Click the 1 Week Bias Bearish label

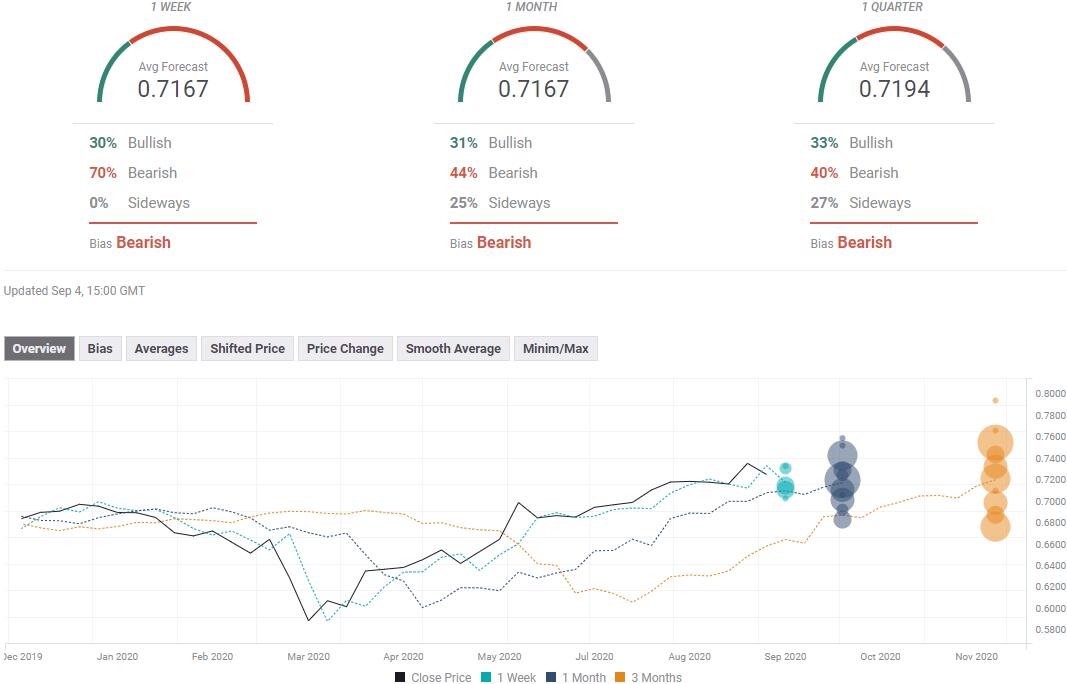coord(130,243)
